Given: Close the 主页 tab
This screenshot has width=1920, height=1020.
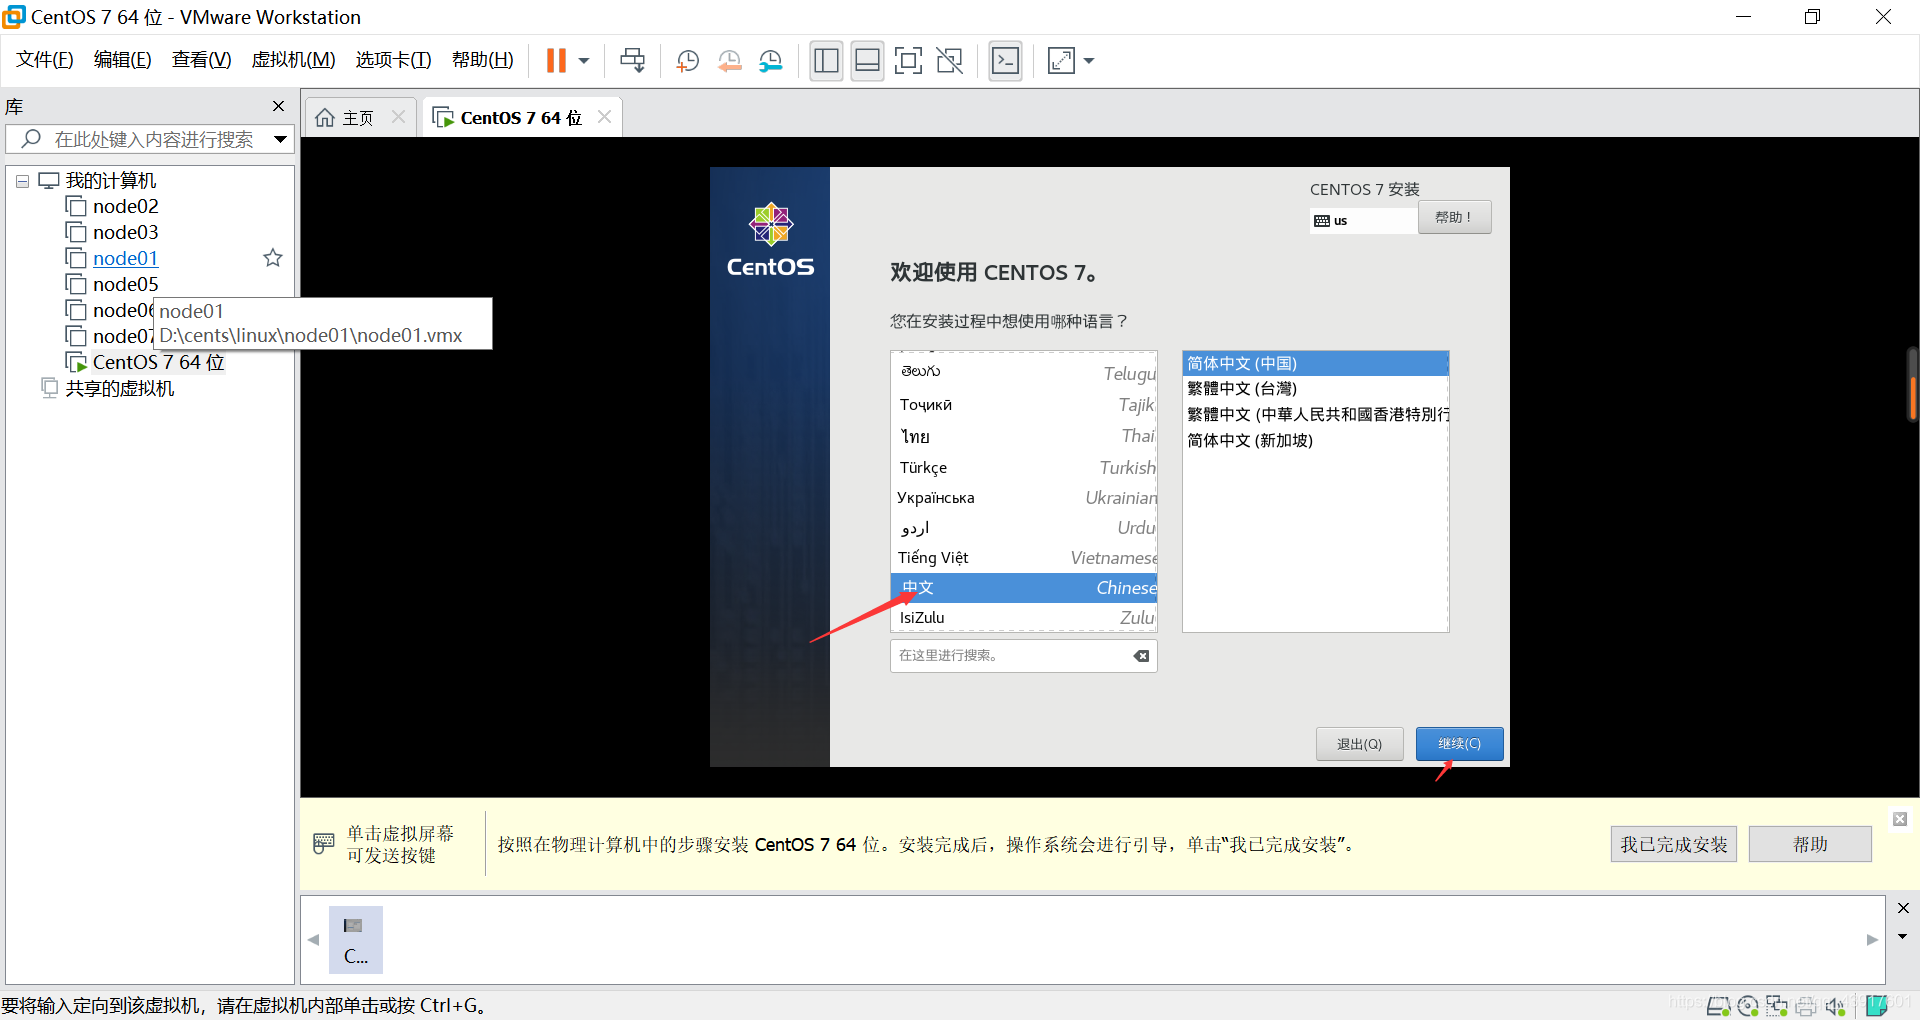Looking at the screenshot, I should pyautogui.click(x=398, y=117).
